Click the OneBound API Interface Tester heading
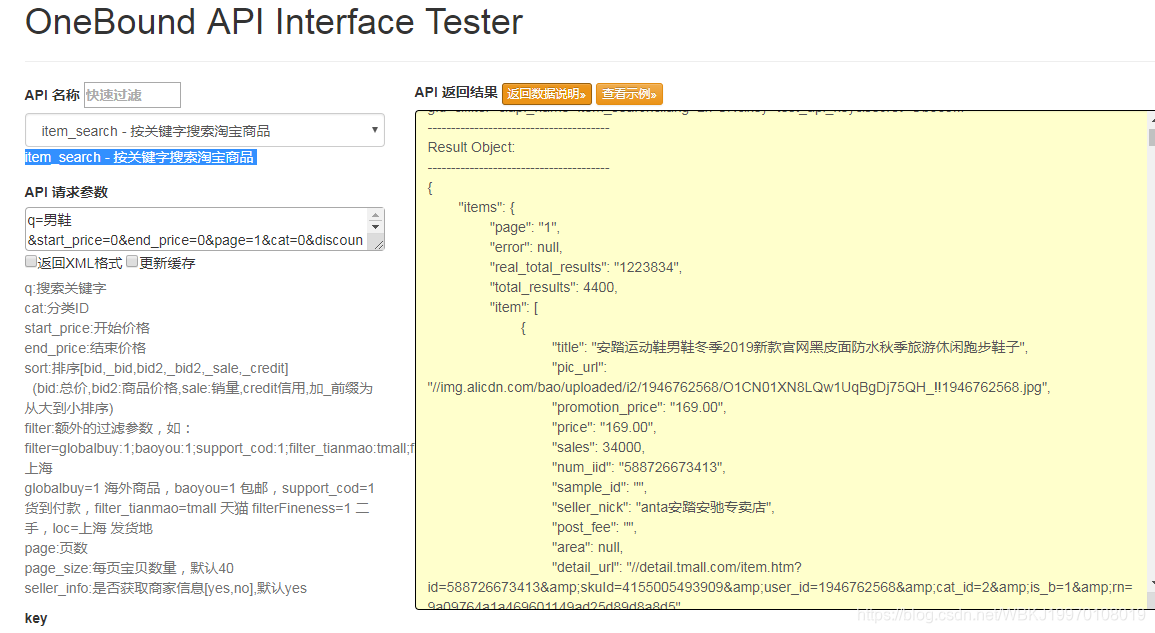Screen dimensions: 1155x633 274,21
